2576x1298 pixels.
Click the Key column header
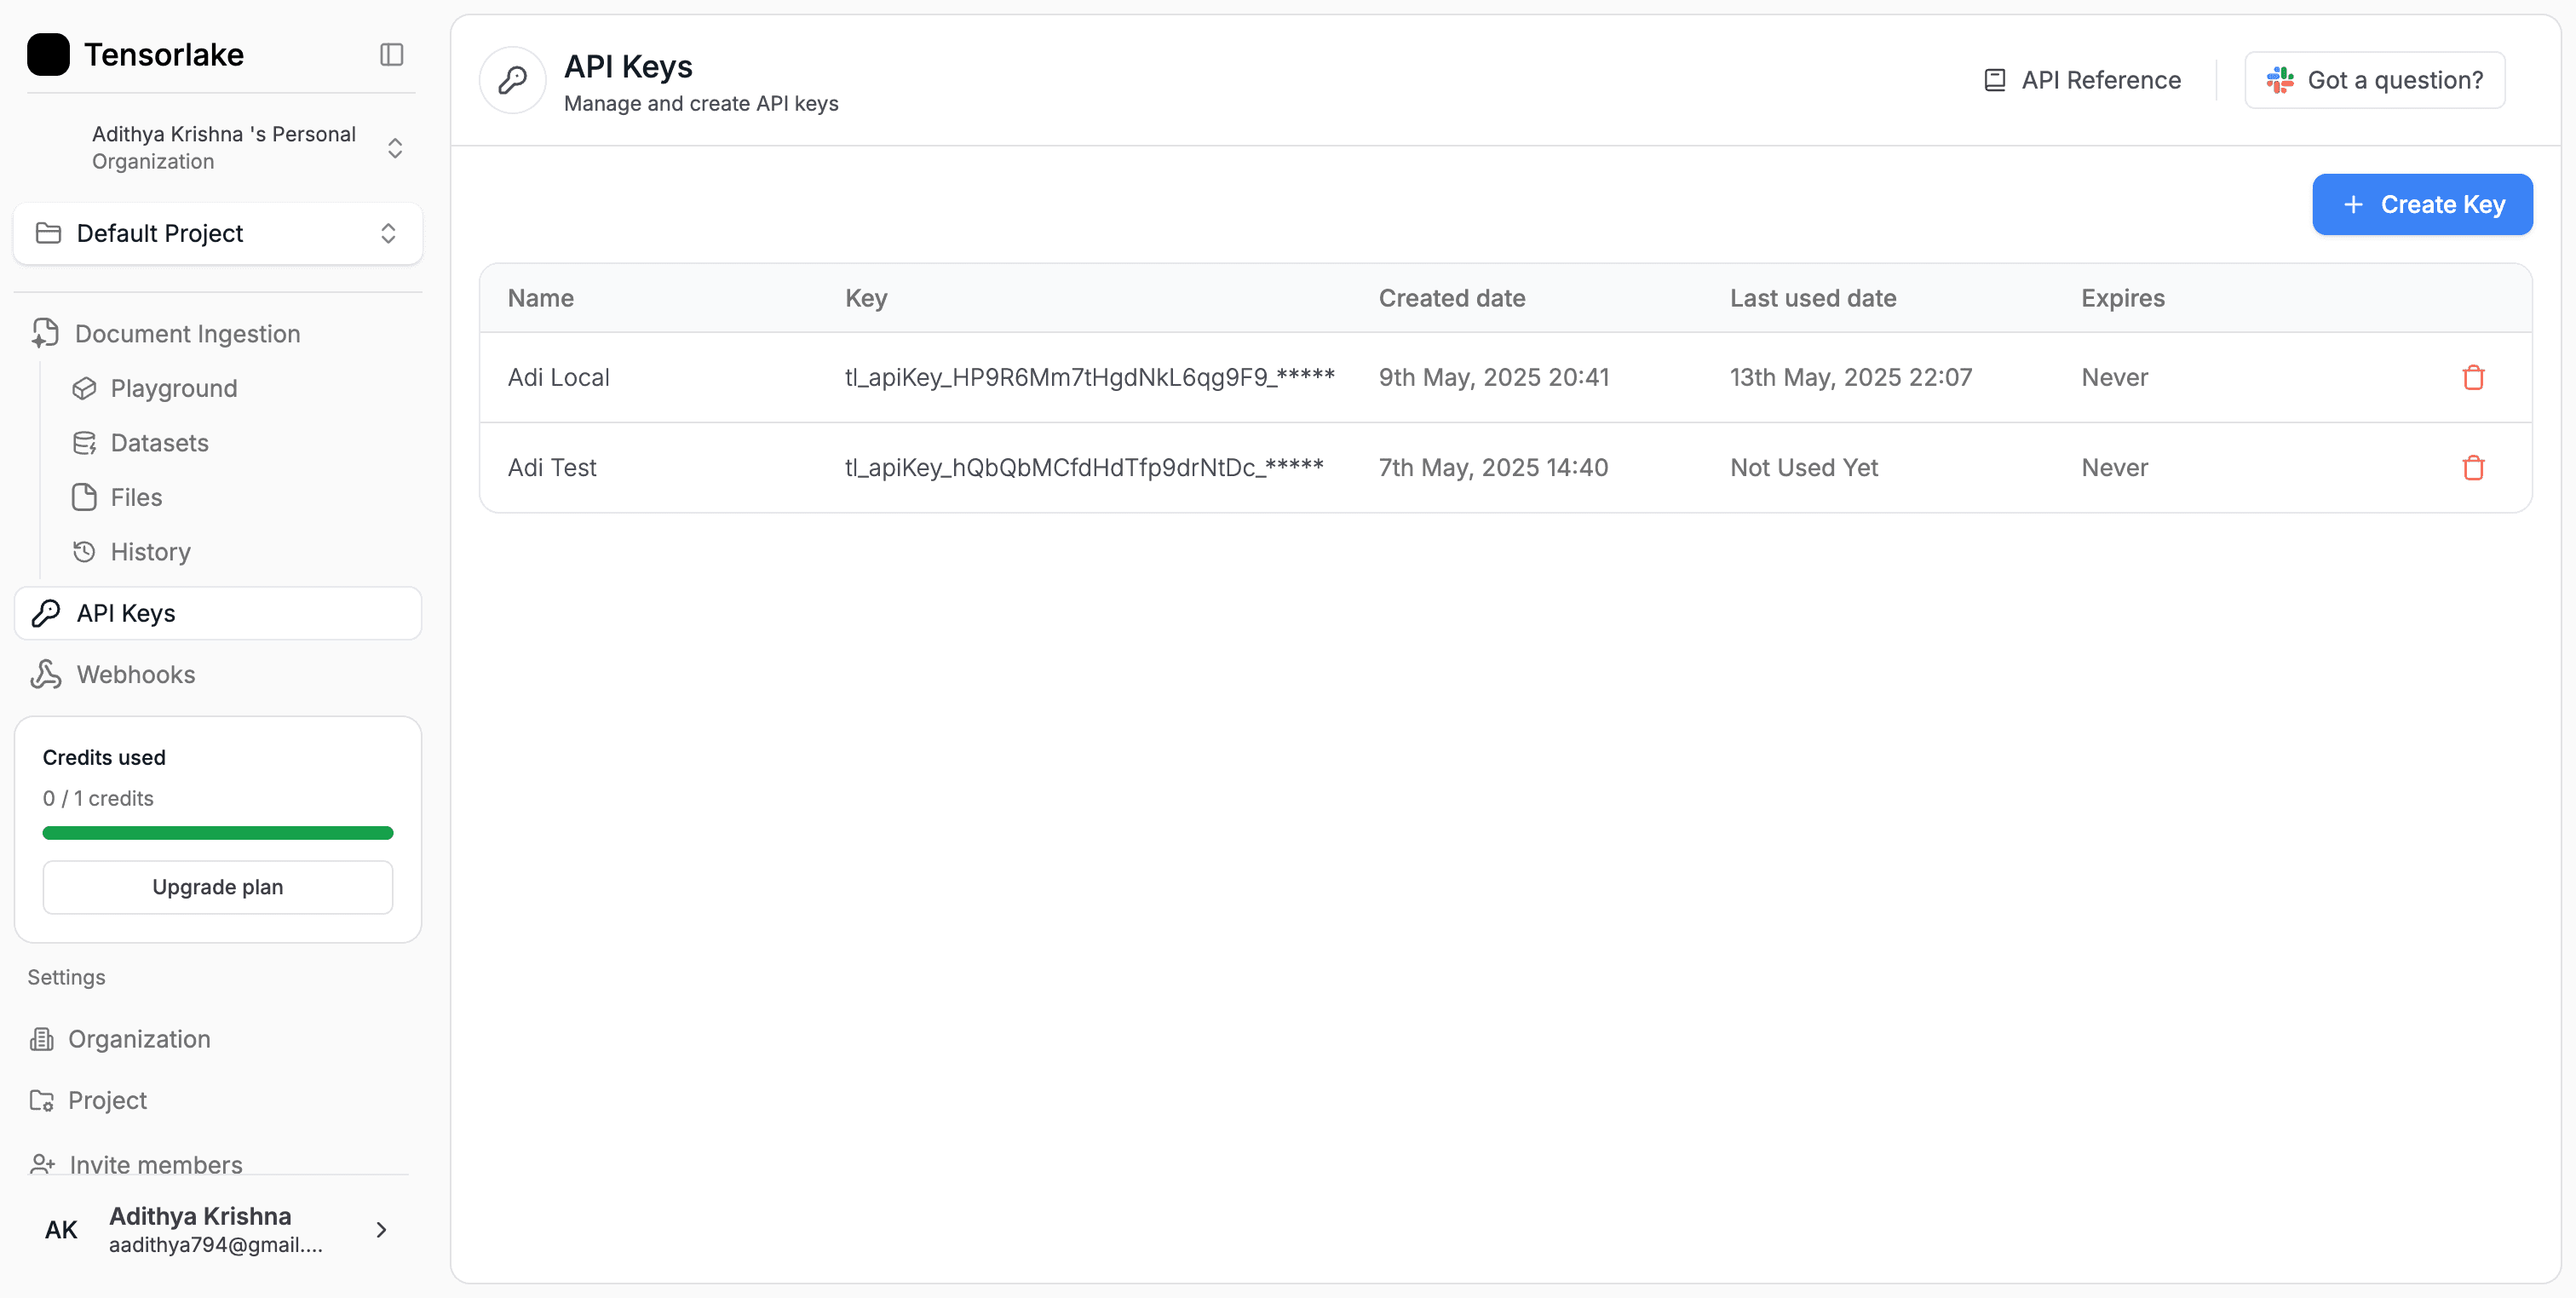coord(866,298)
